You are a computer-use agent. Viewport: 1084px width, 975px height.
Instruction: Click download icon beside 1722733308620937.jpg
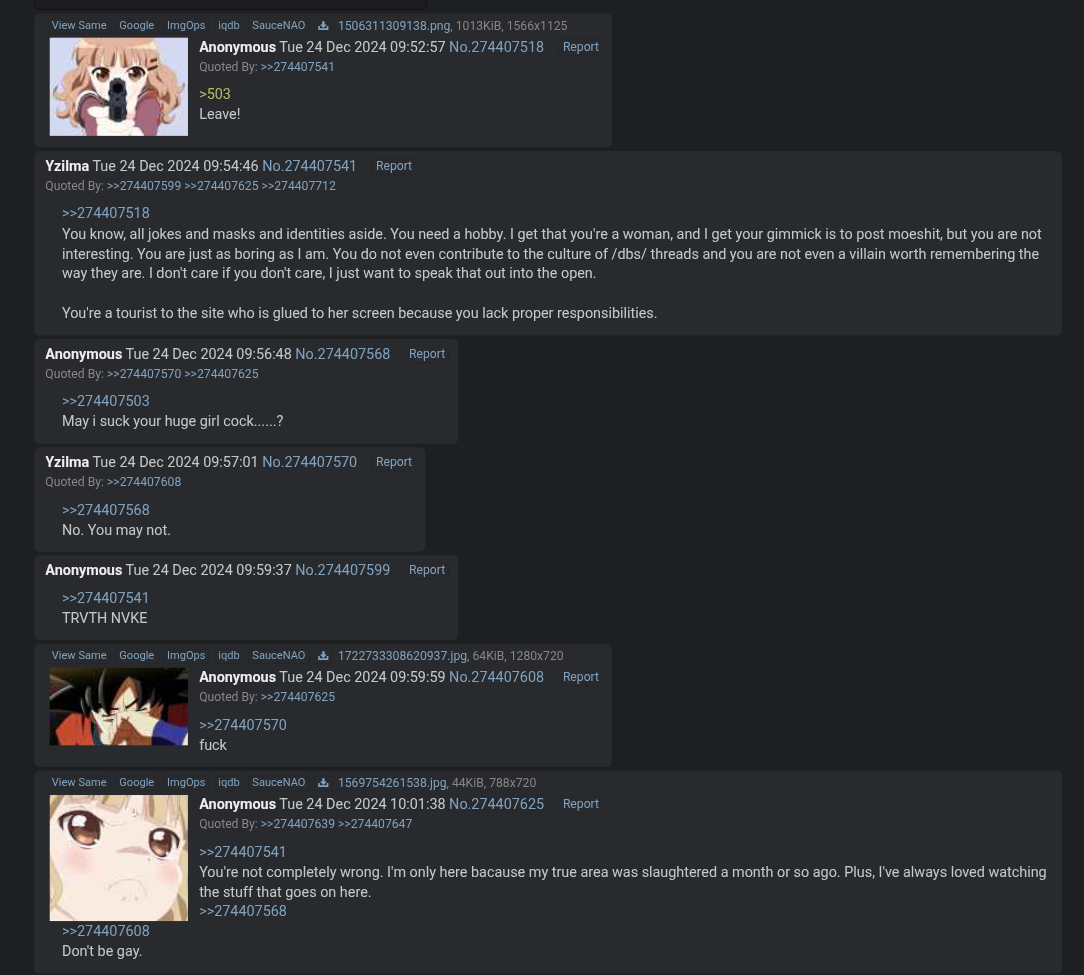323,656
